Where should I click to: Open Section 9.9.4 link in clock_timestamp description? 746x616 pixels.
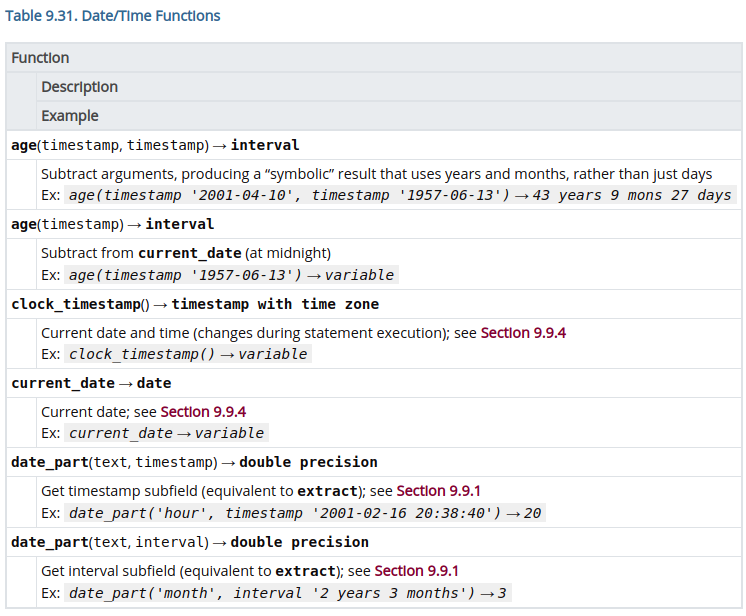click(x=523, y=333)
